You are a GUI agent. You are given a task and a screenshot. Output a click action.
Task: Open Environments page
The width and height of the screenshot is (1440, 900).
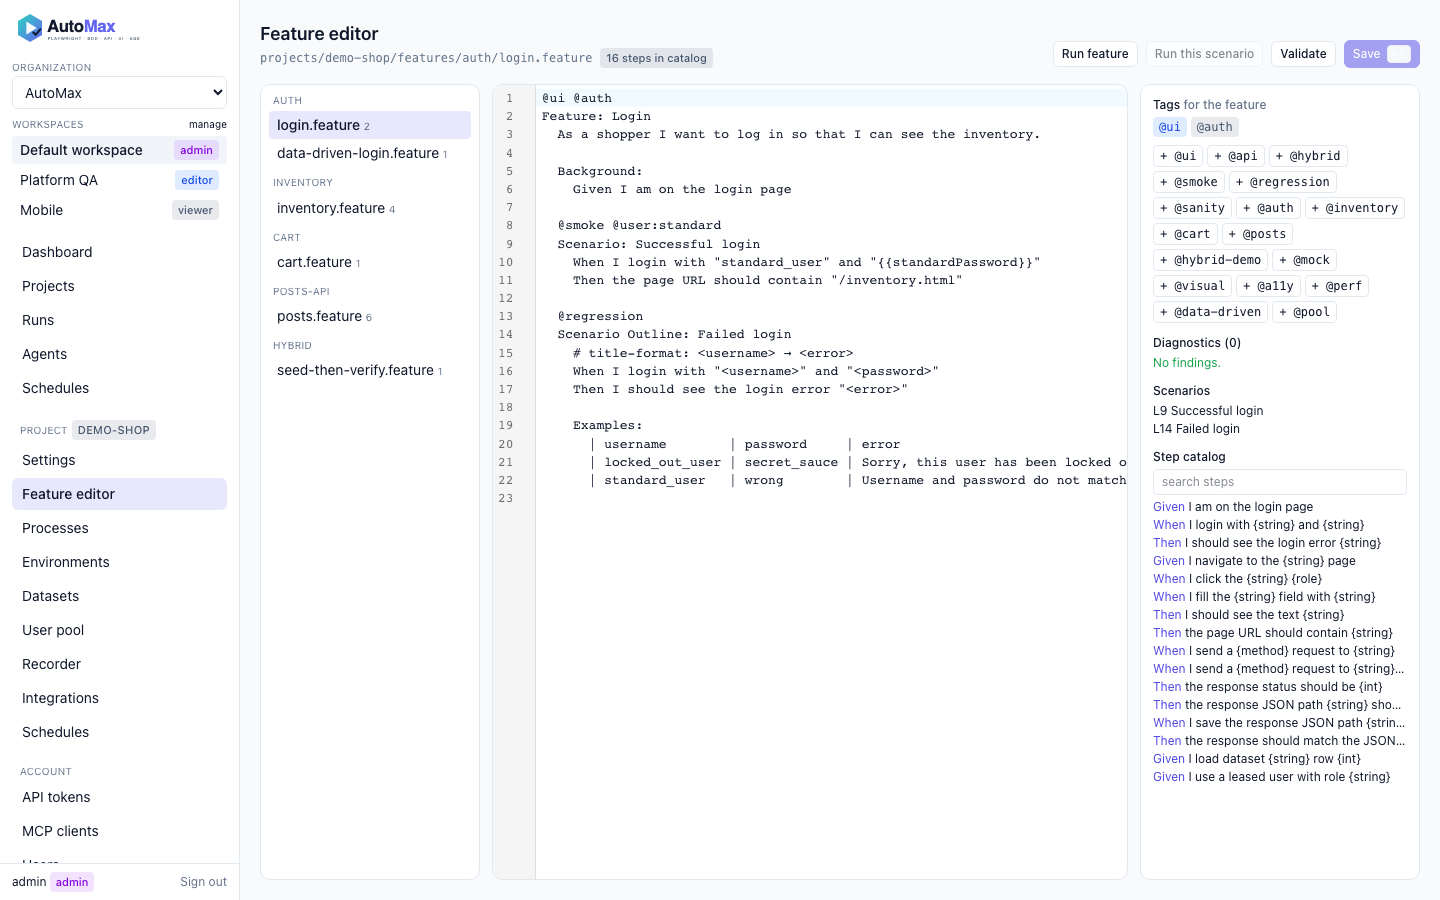pyautogui.click(x=119, y=562)
